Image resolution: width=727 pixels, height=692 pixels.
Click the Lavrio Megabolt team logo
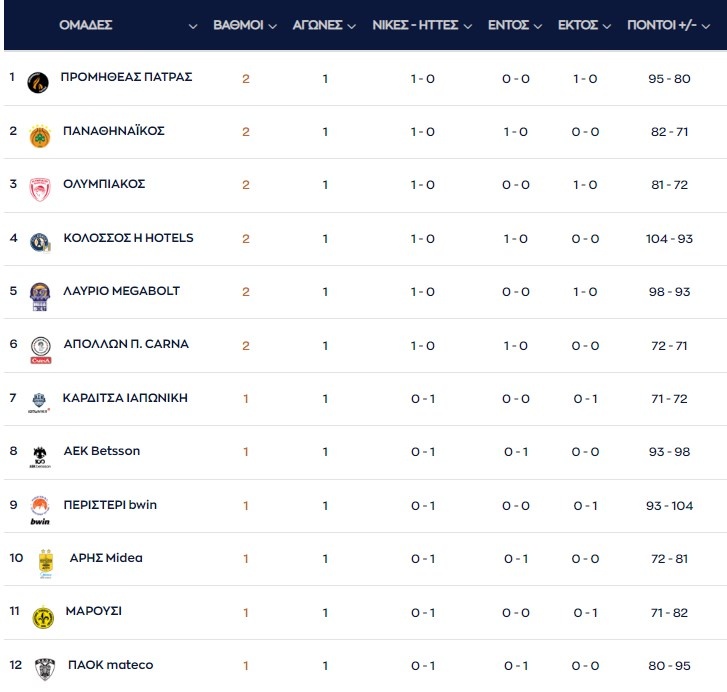[39, 296]
